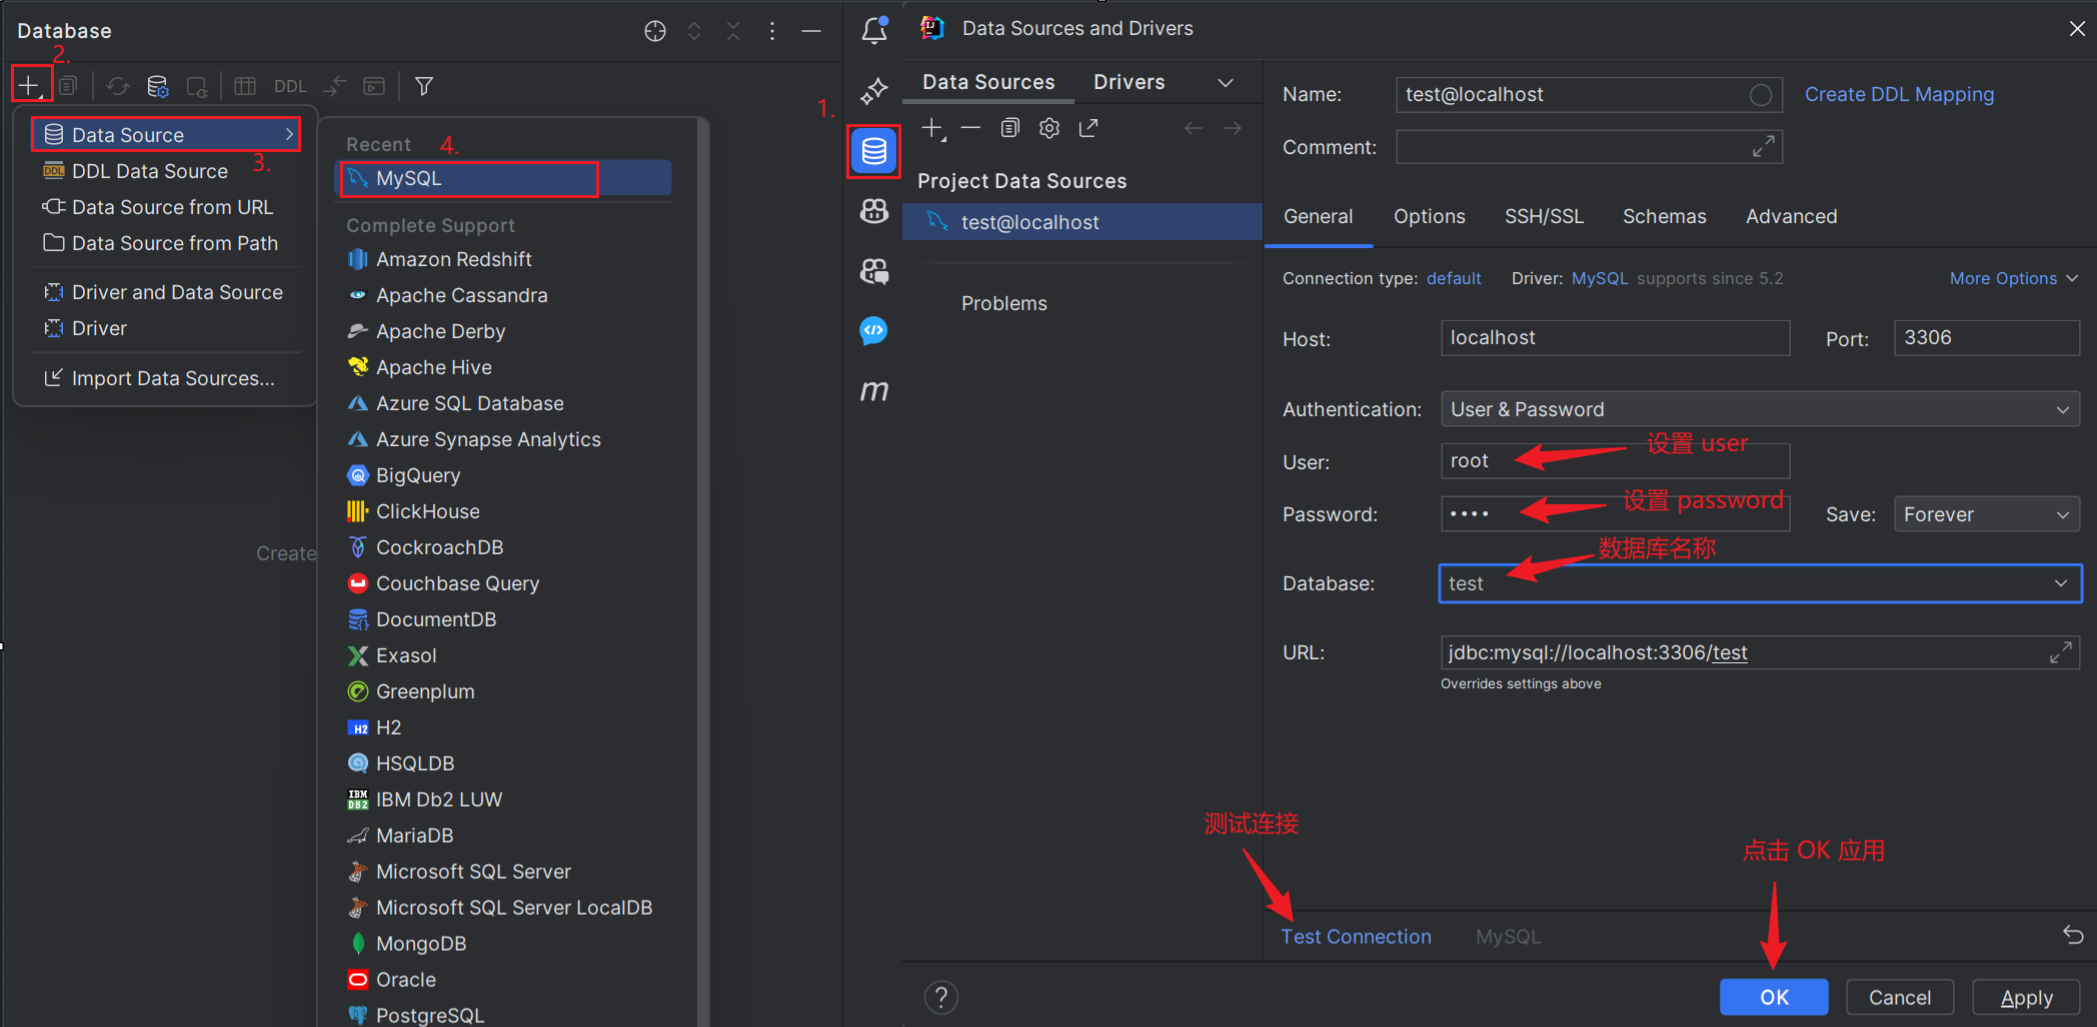Open driver settings gear icon in dialog toolbar
Image resolution: width=2097 pixels, height=1027 pixels.
pos(1049,128)
